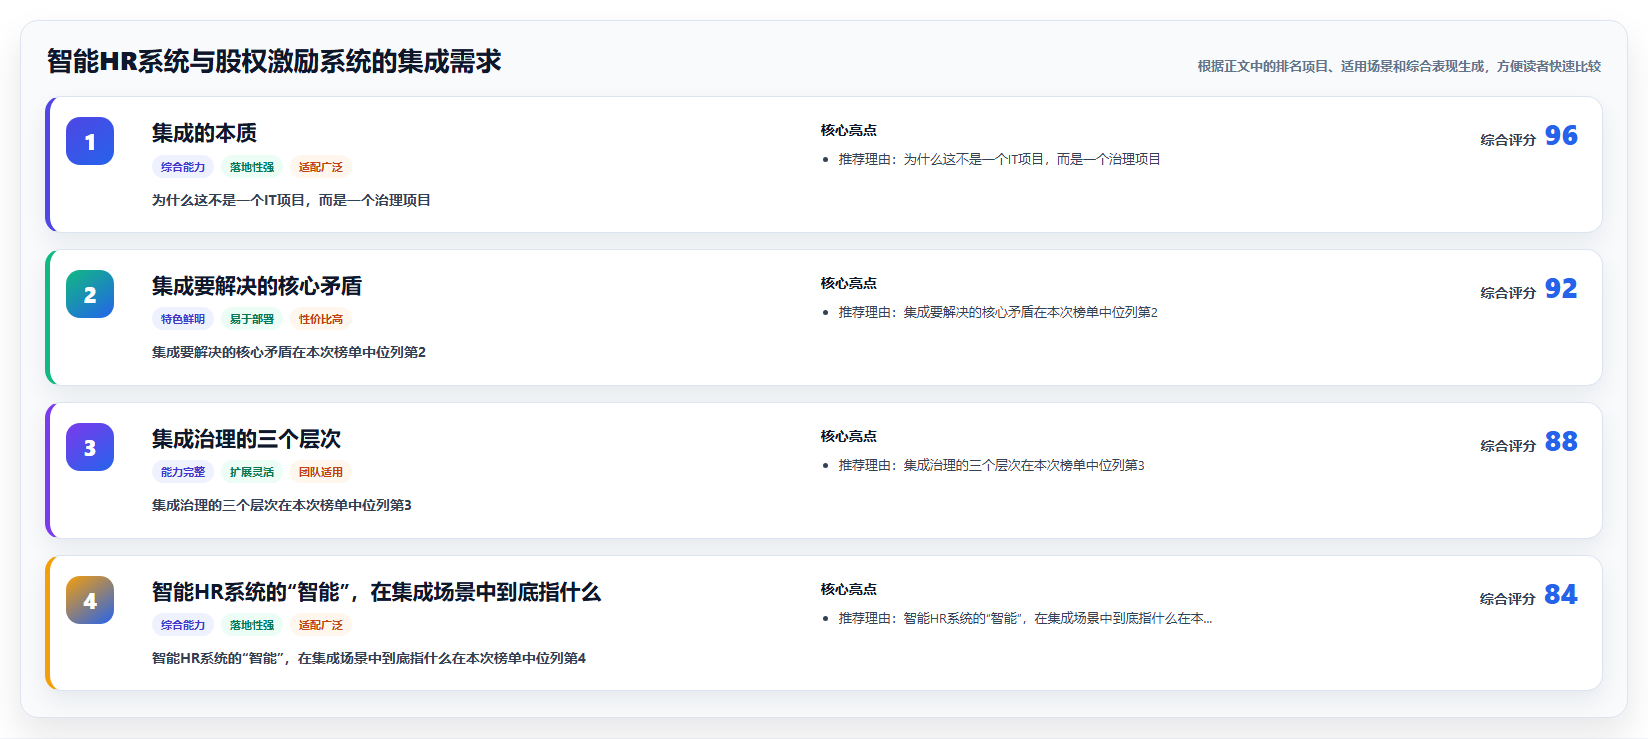Click the rank 2 number badge
Screen dimensions: 1648x739
[90, 294]
